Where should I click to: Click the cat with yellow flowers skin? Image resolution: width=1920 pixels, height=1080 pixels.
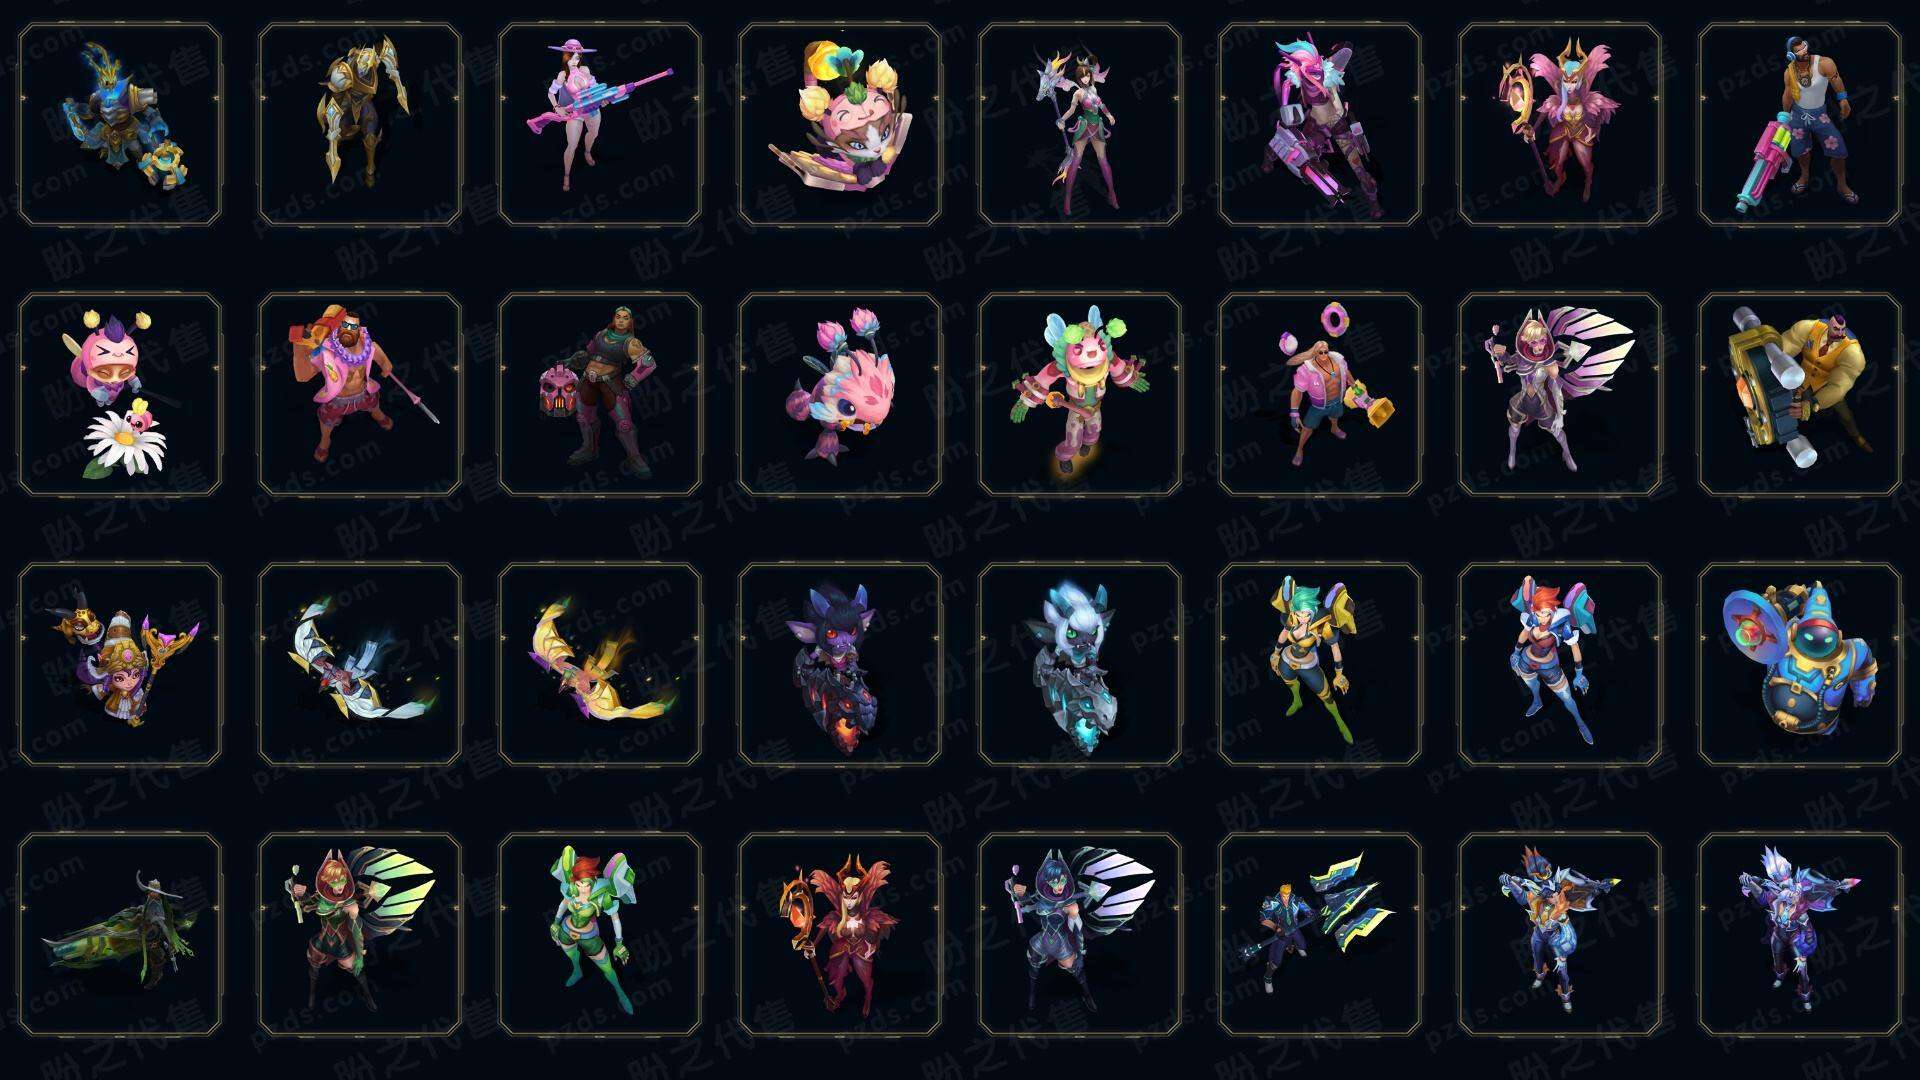840,125
